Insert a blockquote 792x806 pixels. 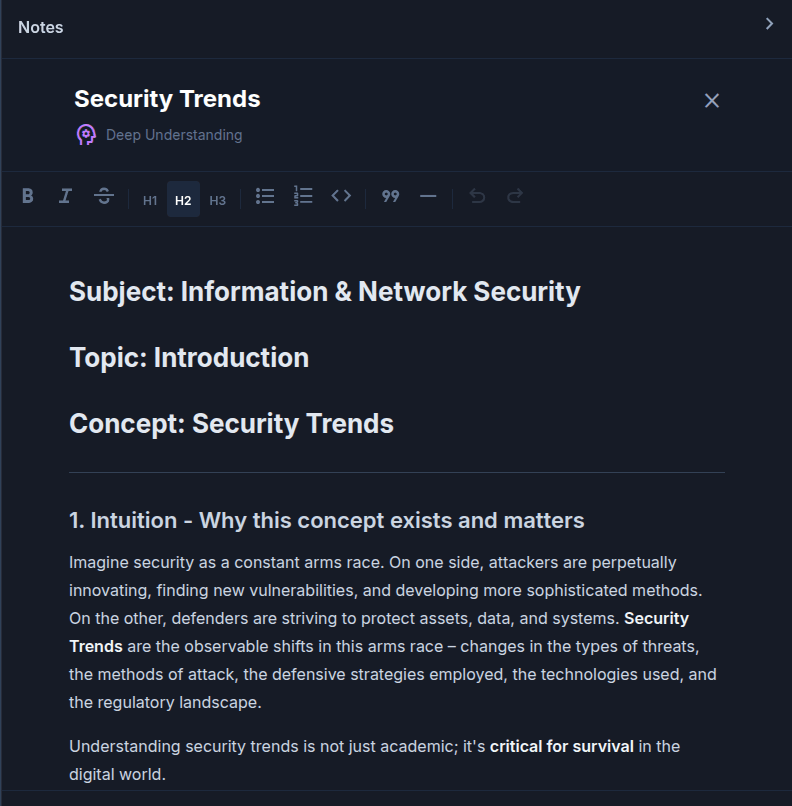pyautogui.click(x=391, y=196)
